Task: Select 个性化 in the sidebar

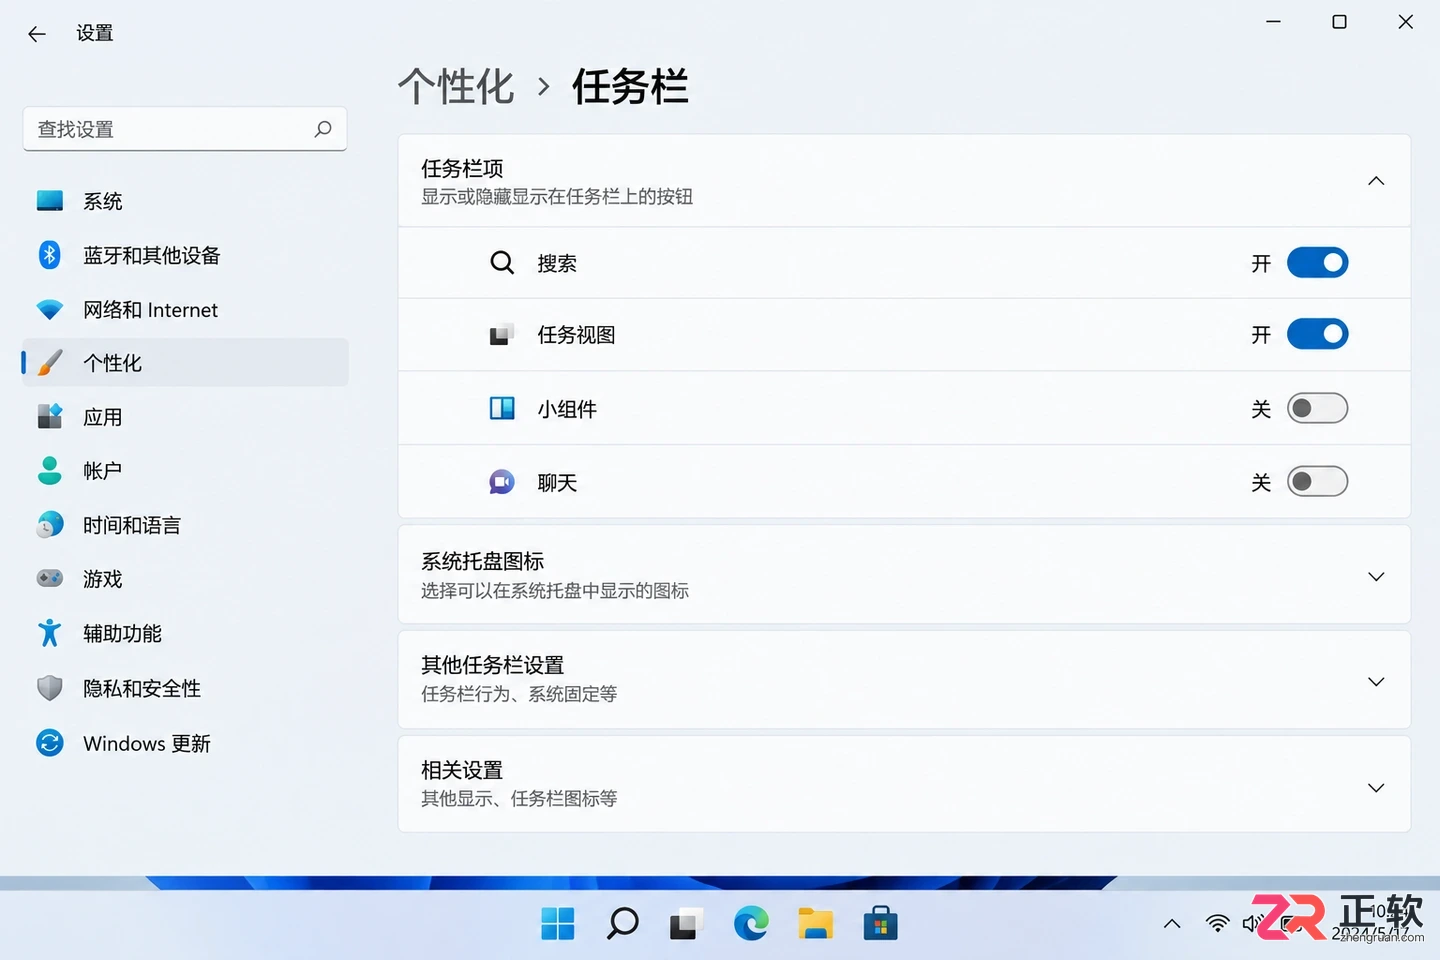Action: click(x=185, y=363)
